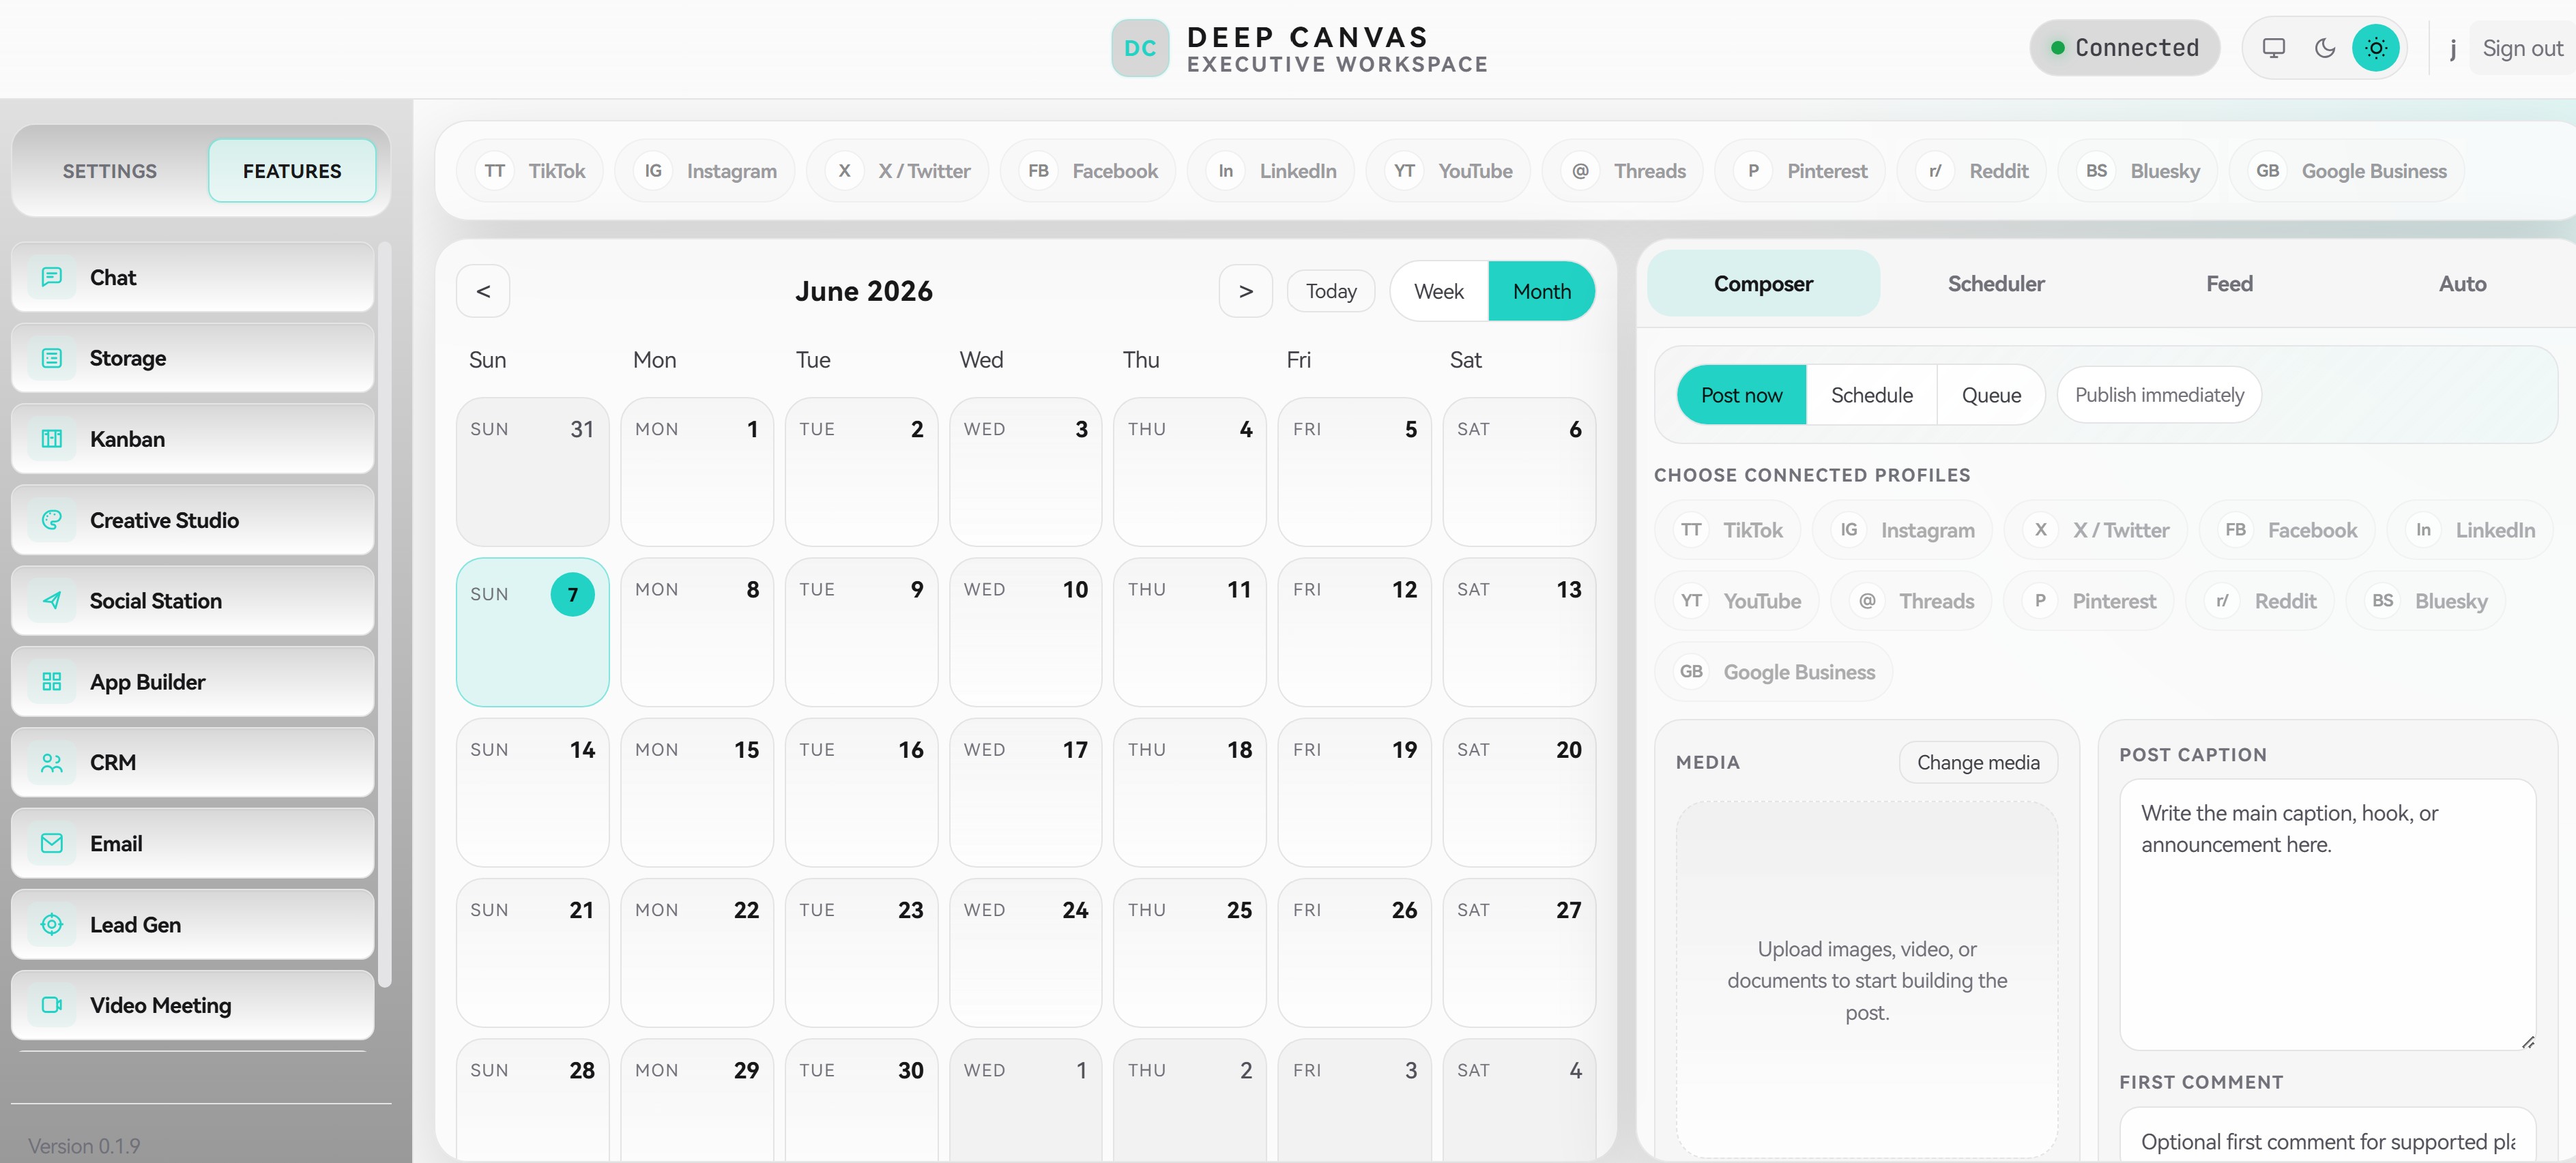Click YT badge in top YouTube chip

coord(1404,171)
